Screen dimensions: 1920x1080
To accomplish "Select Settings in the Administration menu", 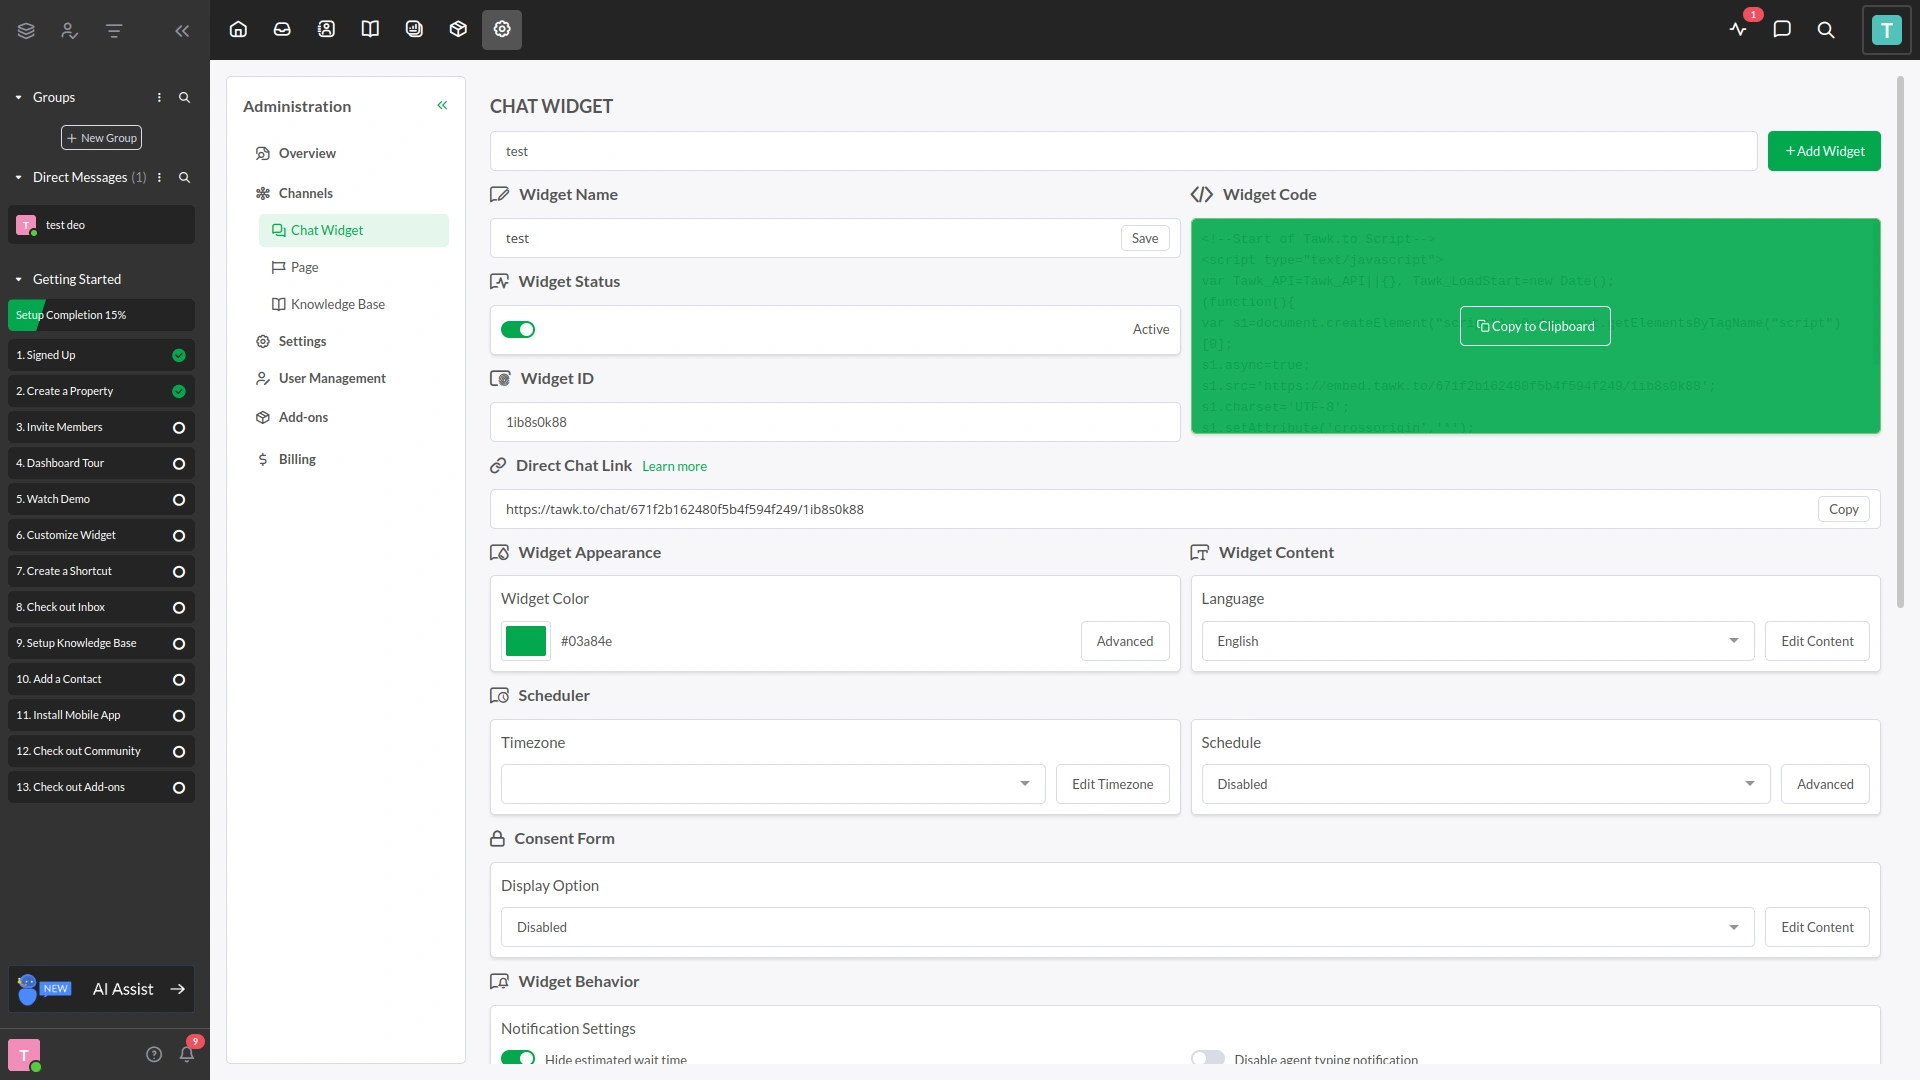I will click(302, 341).
